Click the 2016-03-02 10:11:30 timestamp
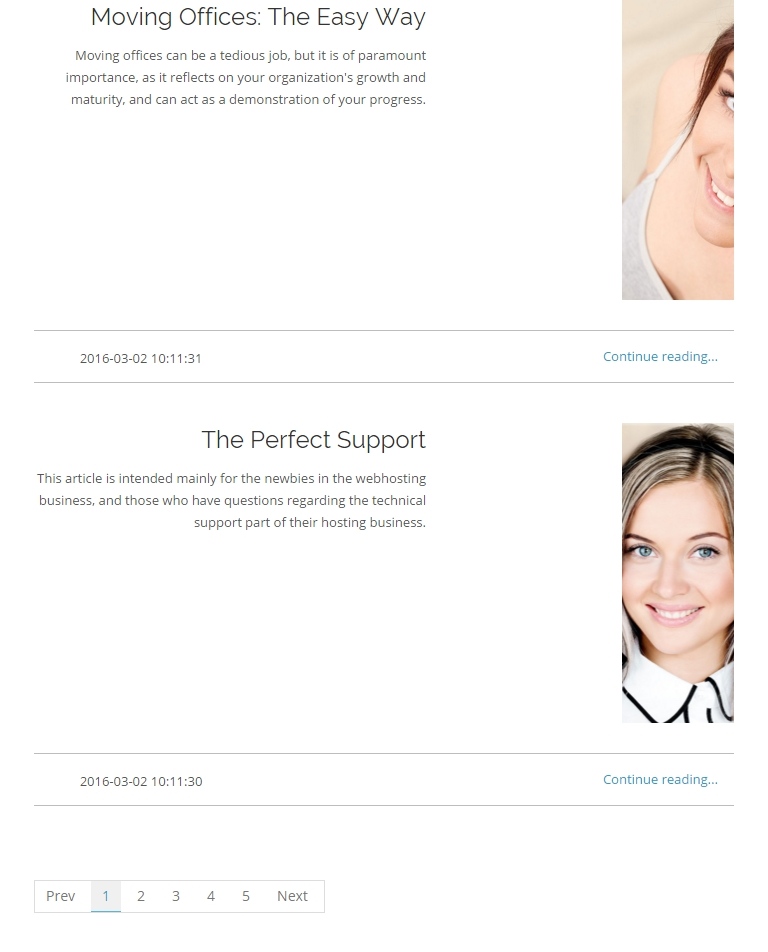Screen dimensions: 768x952 141,781
